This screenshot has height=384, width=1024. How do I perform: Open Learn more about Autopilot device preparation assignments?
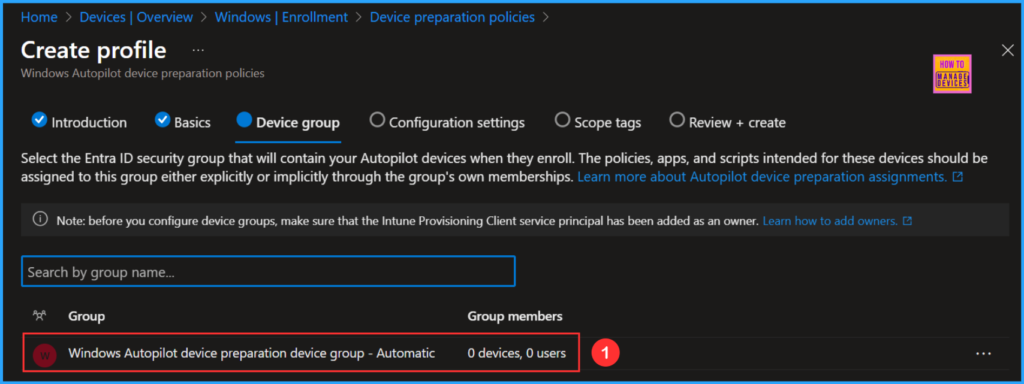click(x=769, y=177)
